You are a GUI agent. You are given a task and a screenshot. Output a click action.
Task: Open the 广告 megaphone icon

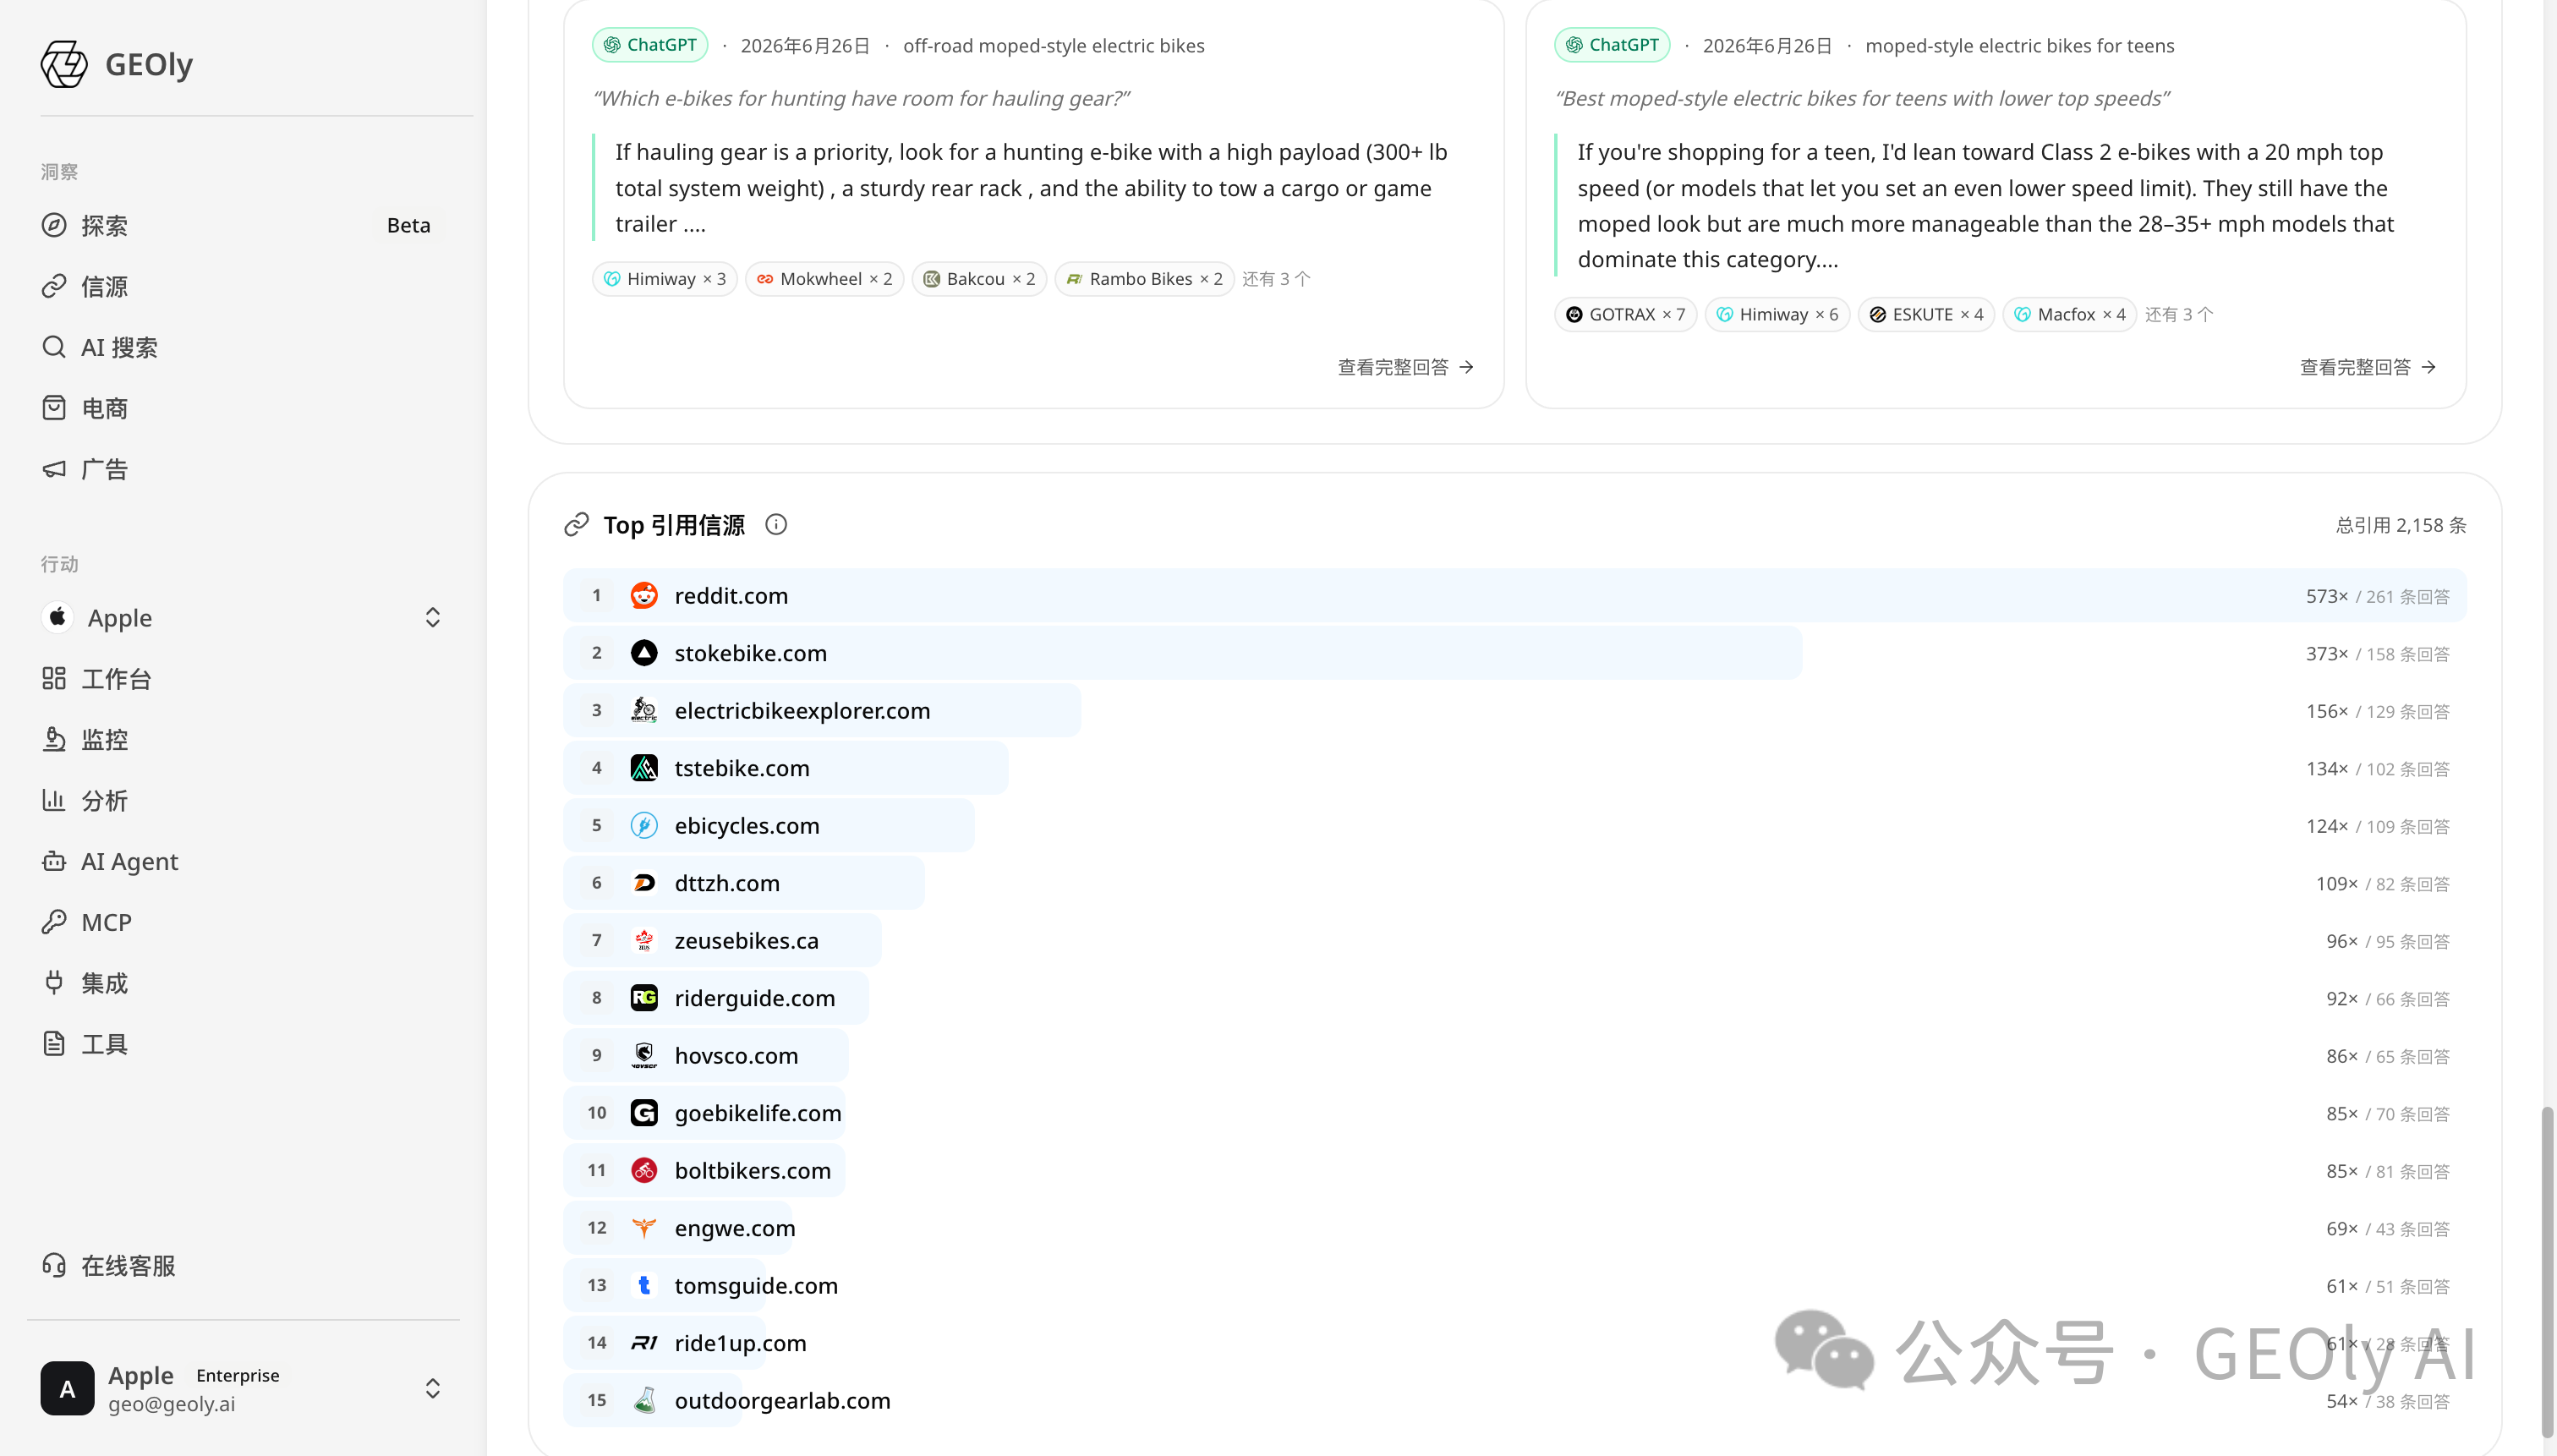pos(54,469)
